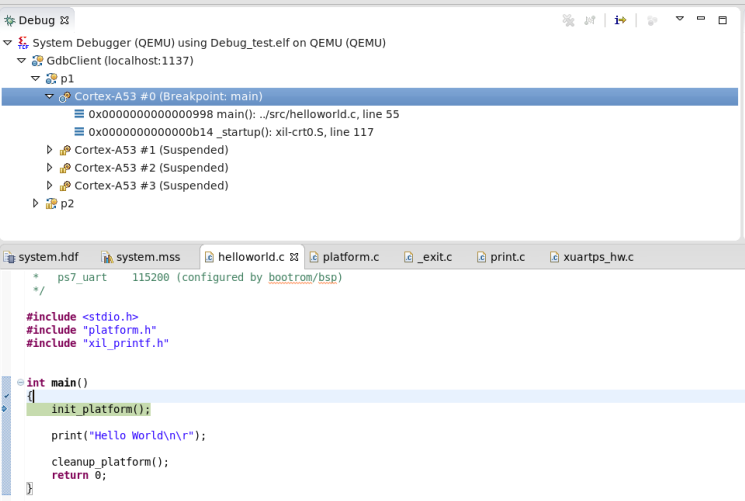Toggle Instruction Stepping Mode icon
Viewport: 745px width, 501px height.
pyautogui.click(x=620, y=20)
